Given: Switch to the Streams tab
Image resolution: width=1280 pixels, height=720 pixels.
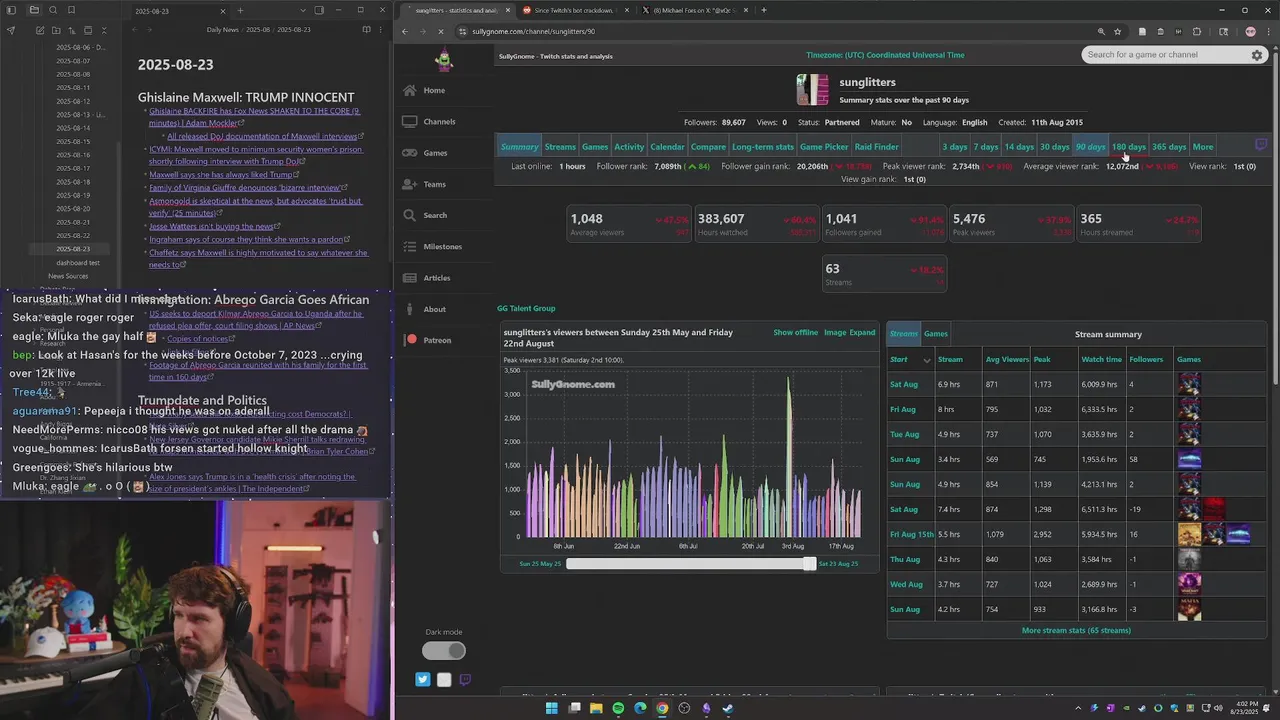Looking at the screenshot, I should click(560, 147).
